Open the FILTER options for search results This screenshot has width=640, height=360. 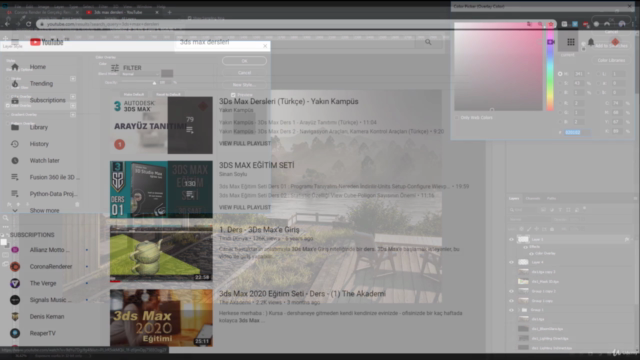[x=126, y=68]
